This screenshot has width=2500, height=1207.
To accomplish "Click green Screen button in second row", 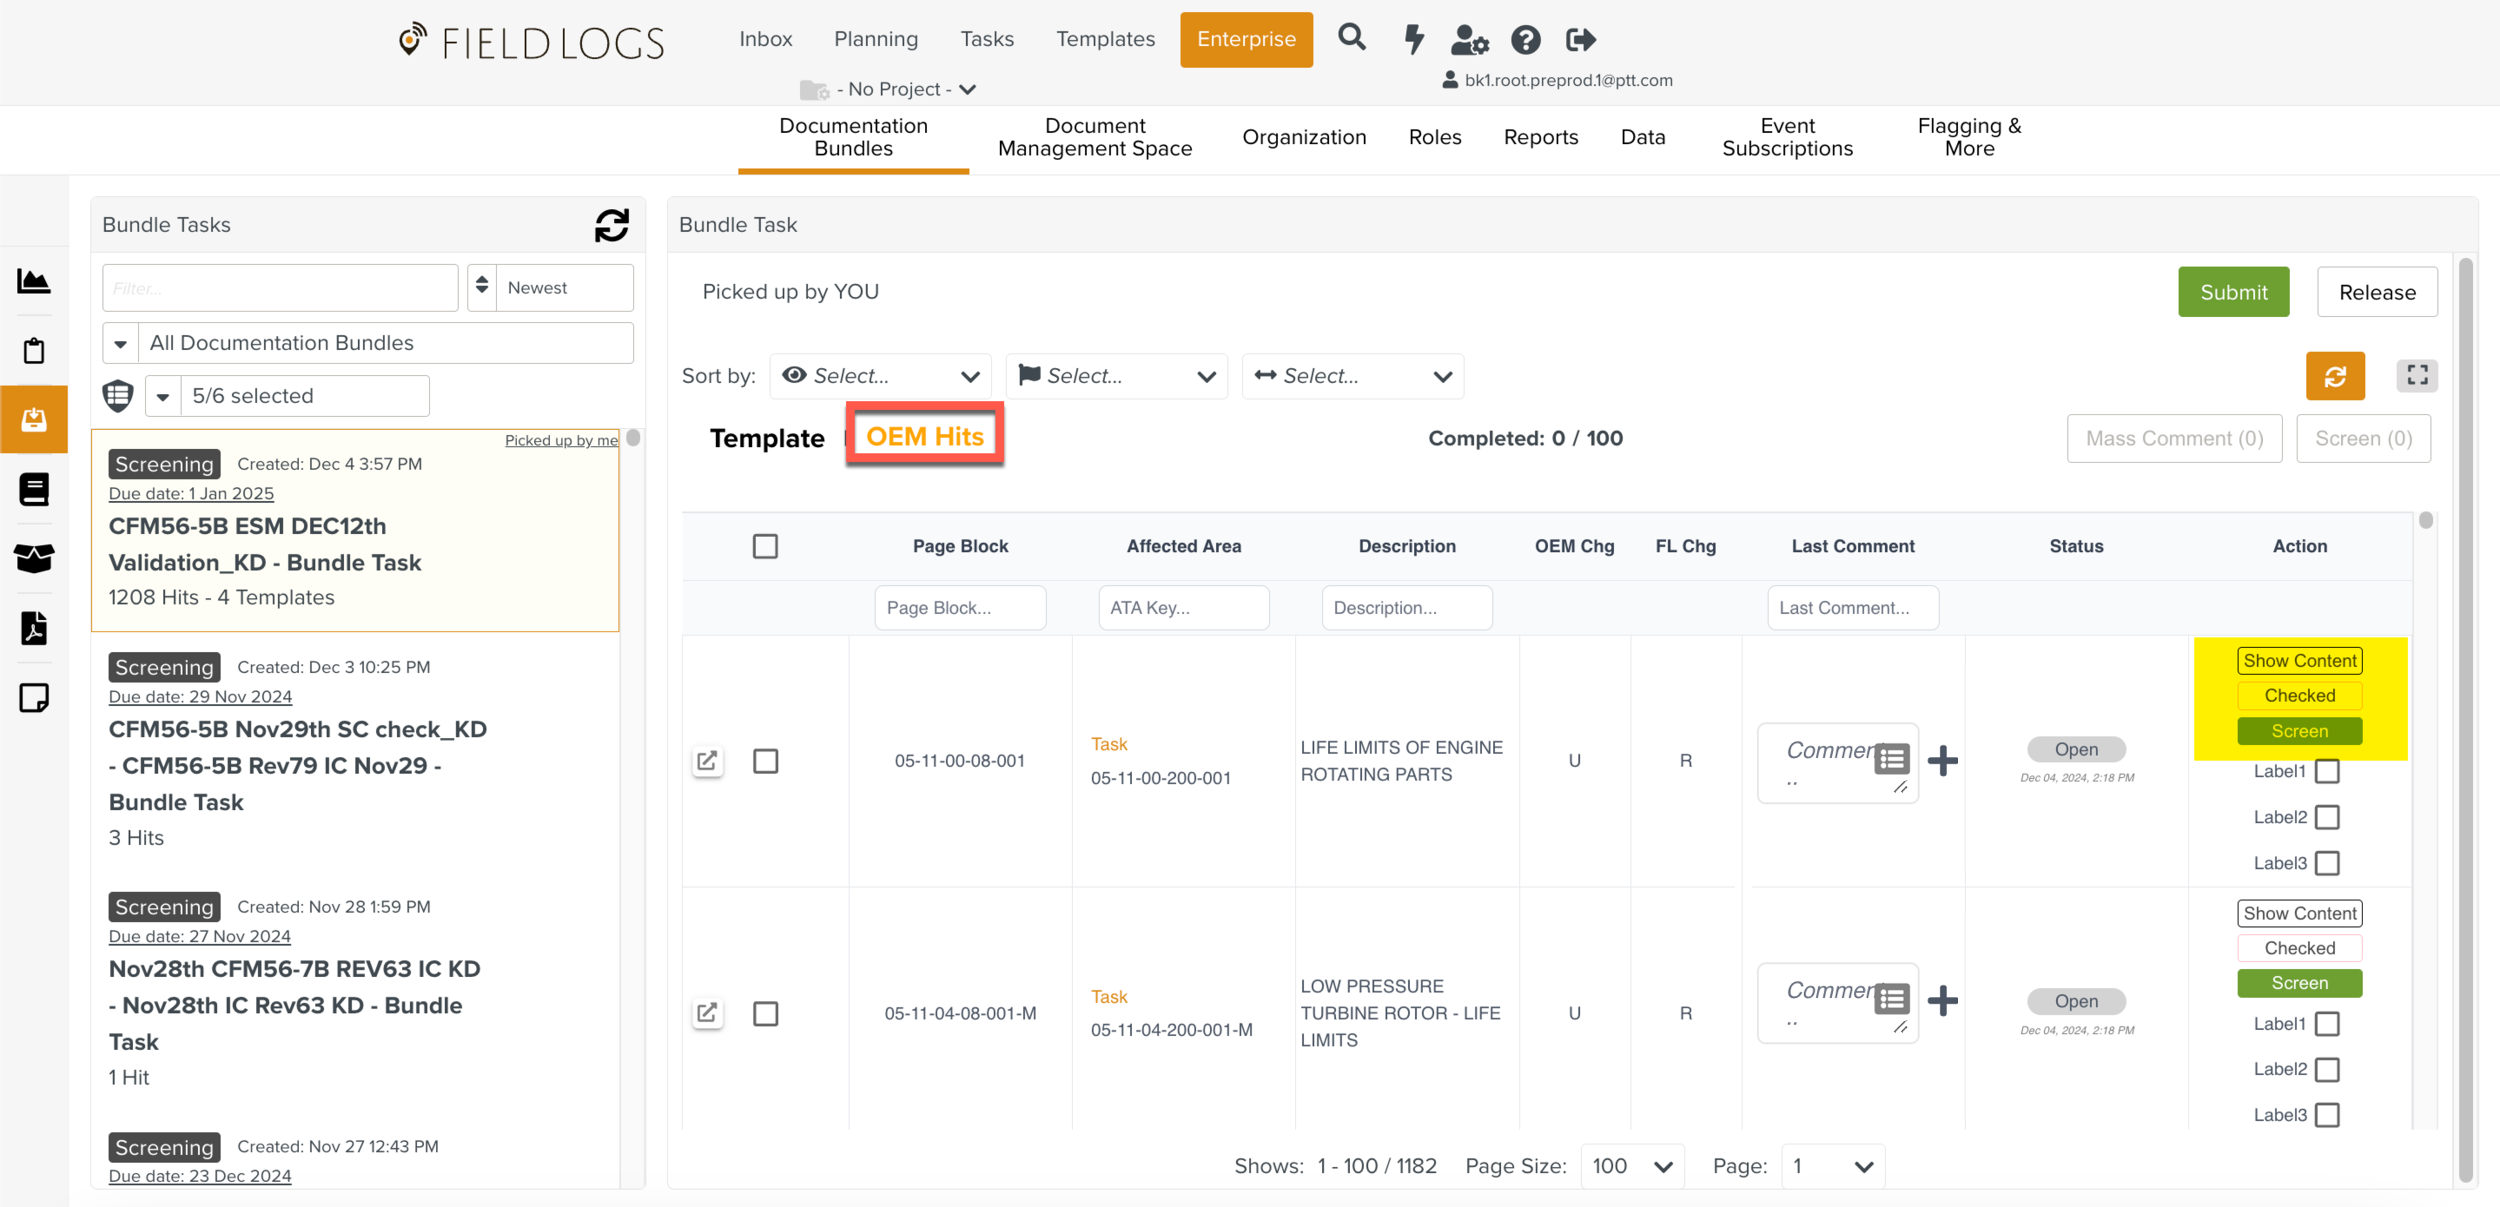I will [x=2299, y=983].
